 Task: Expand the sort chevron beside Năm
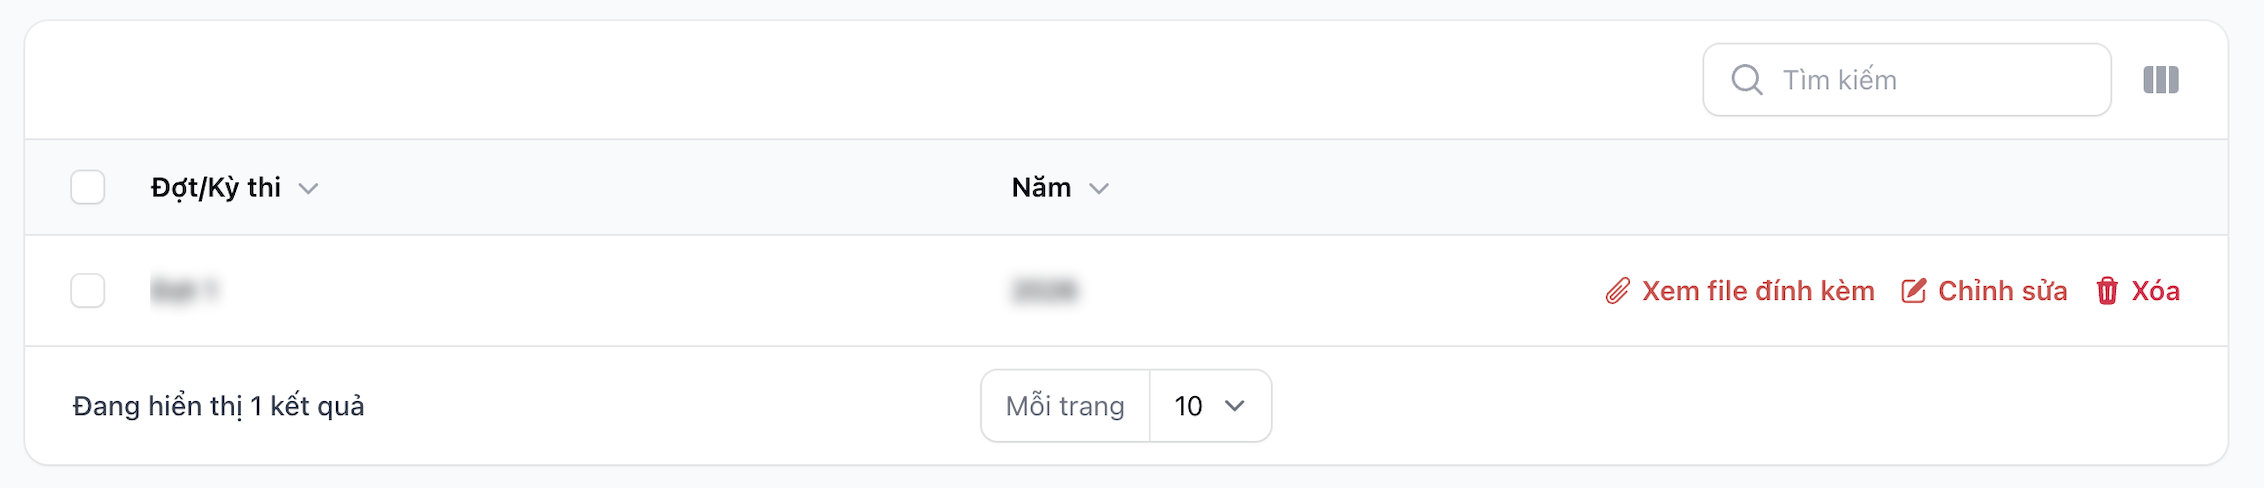click(x=1099, y=189)
